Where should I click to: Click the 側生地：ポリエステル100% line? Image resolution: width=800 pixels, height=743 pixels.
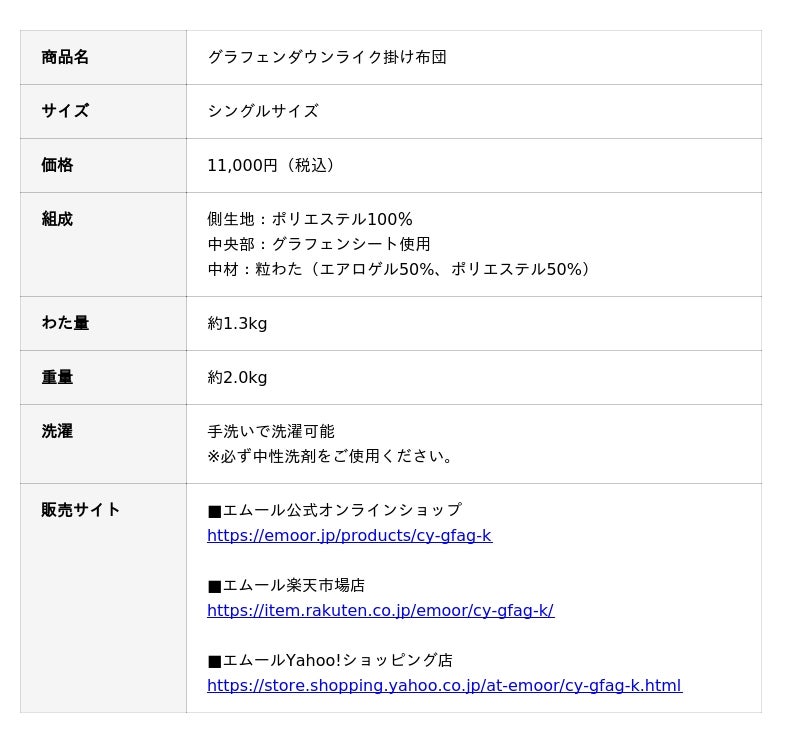[x=310, y=219]
